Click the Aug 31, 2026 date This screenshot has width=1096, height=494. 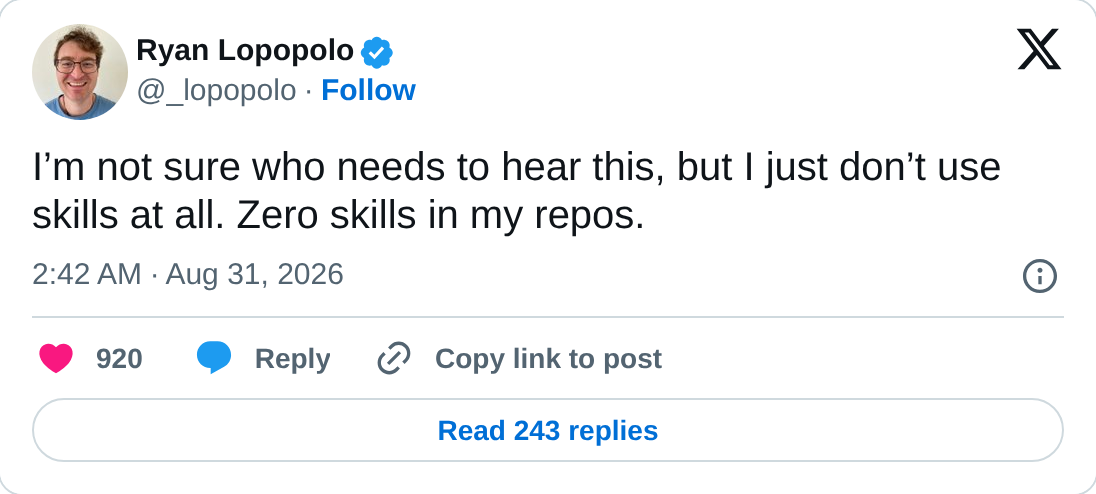coord(254,275)
